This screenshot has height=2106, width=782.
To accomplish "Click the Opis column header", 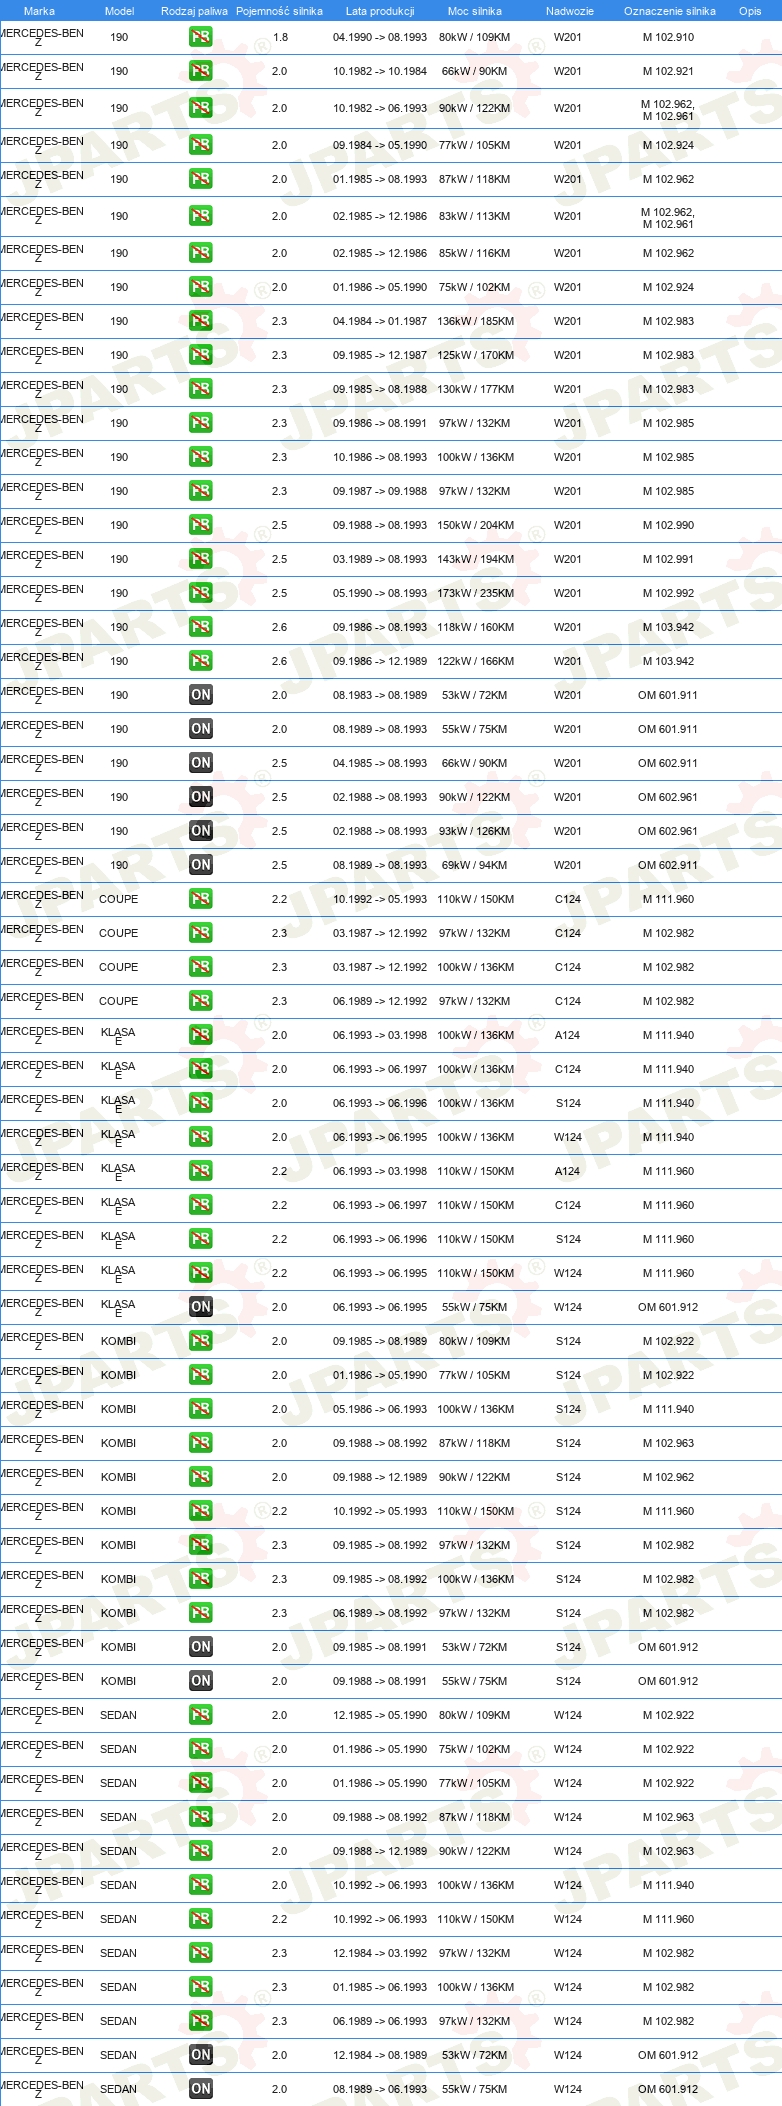I will point(750,11).
